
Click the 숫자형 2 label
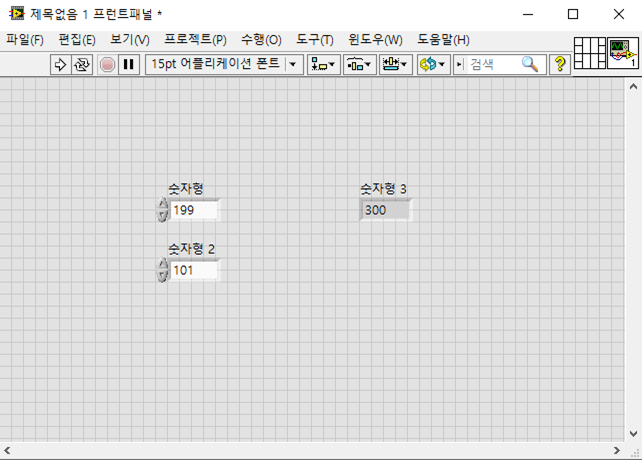191,249
